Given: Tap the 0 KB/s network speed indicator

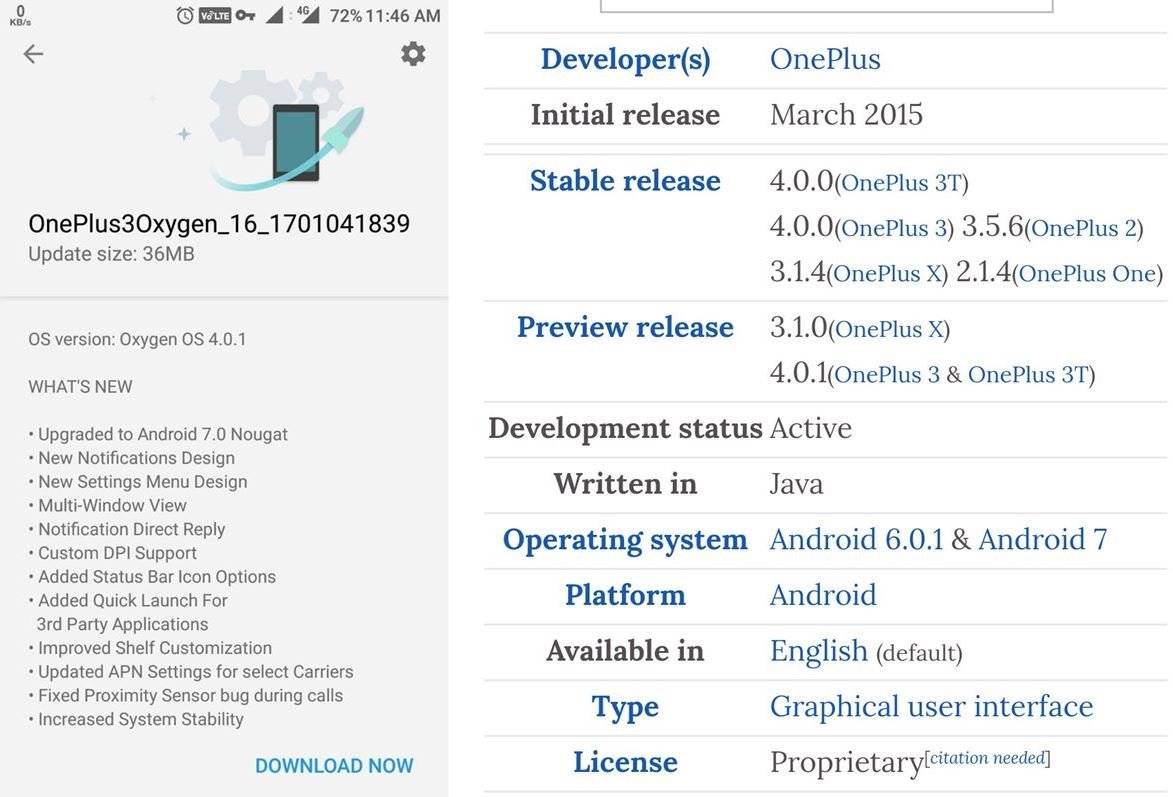Looking at the screenshot, I should pyautogui.click(x=22, y=14).
